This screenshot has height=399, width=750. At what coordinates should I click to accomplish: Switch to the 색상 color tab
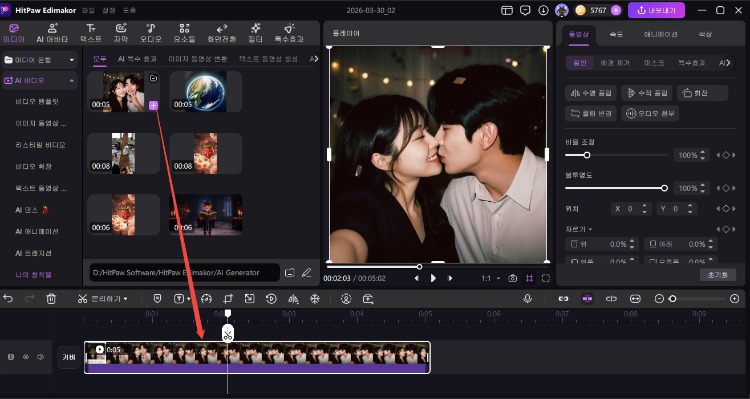coord(705,34)
